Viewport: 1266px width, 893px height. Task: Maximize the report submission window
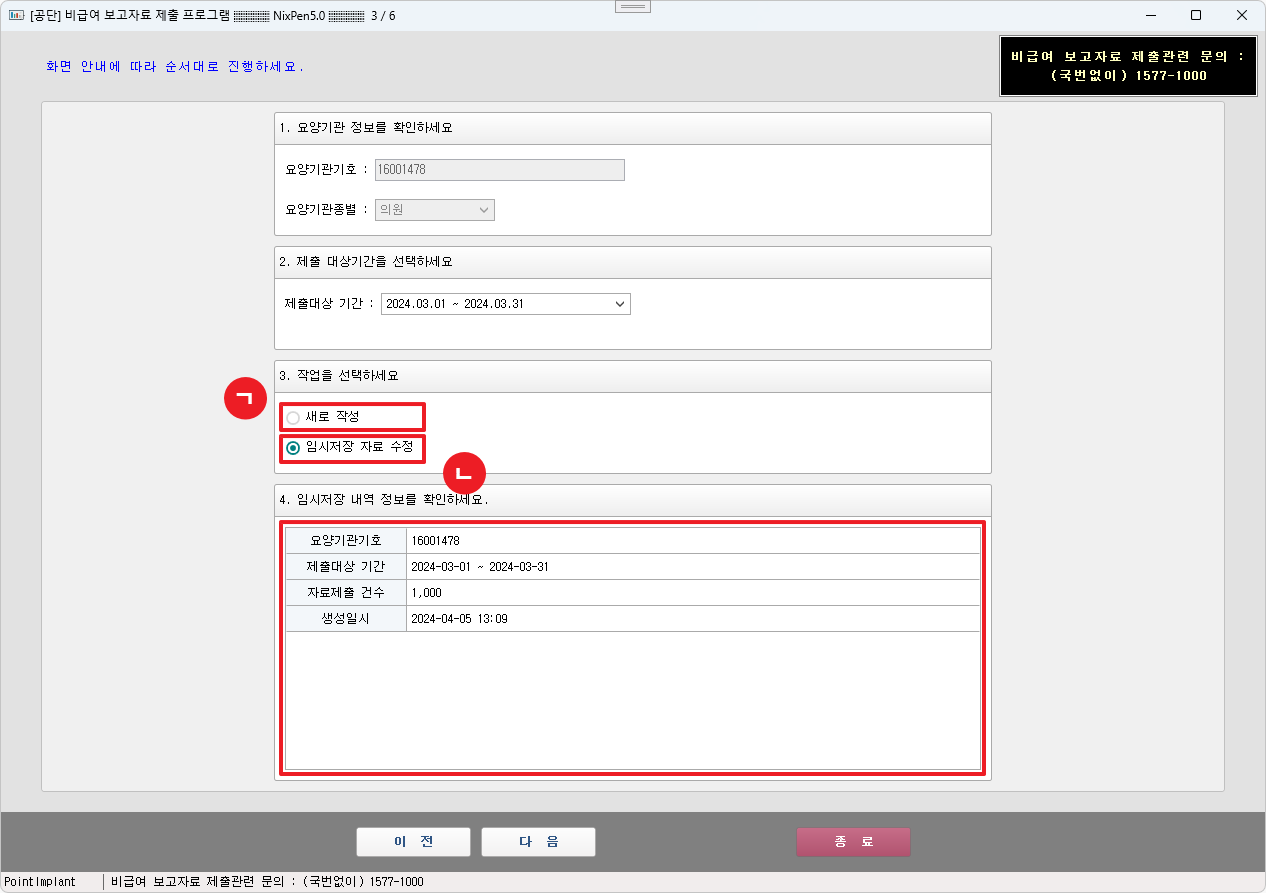[1196, 15]
